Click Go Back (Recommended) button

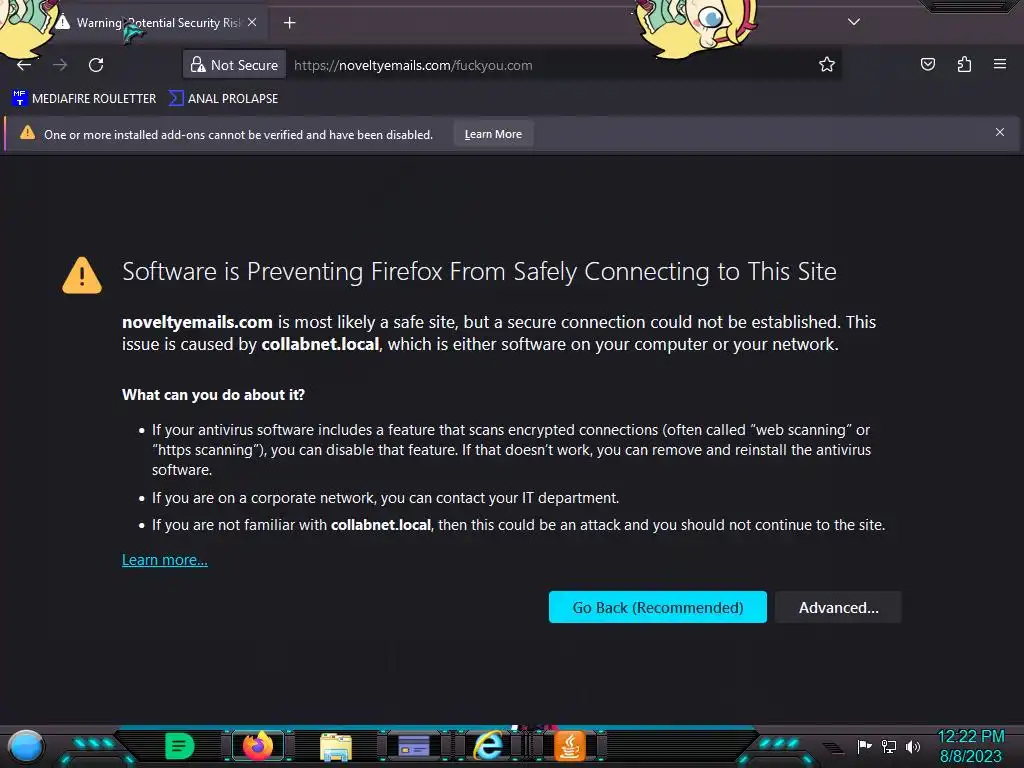pyautogui.click(x=658, y=607)
